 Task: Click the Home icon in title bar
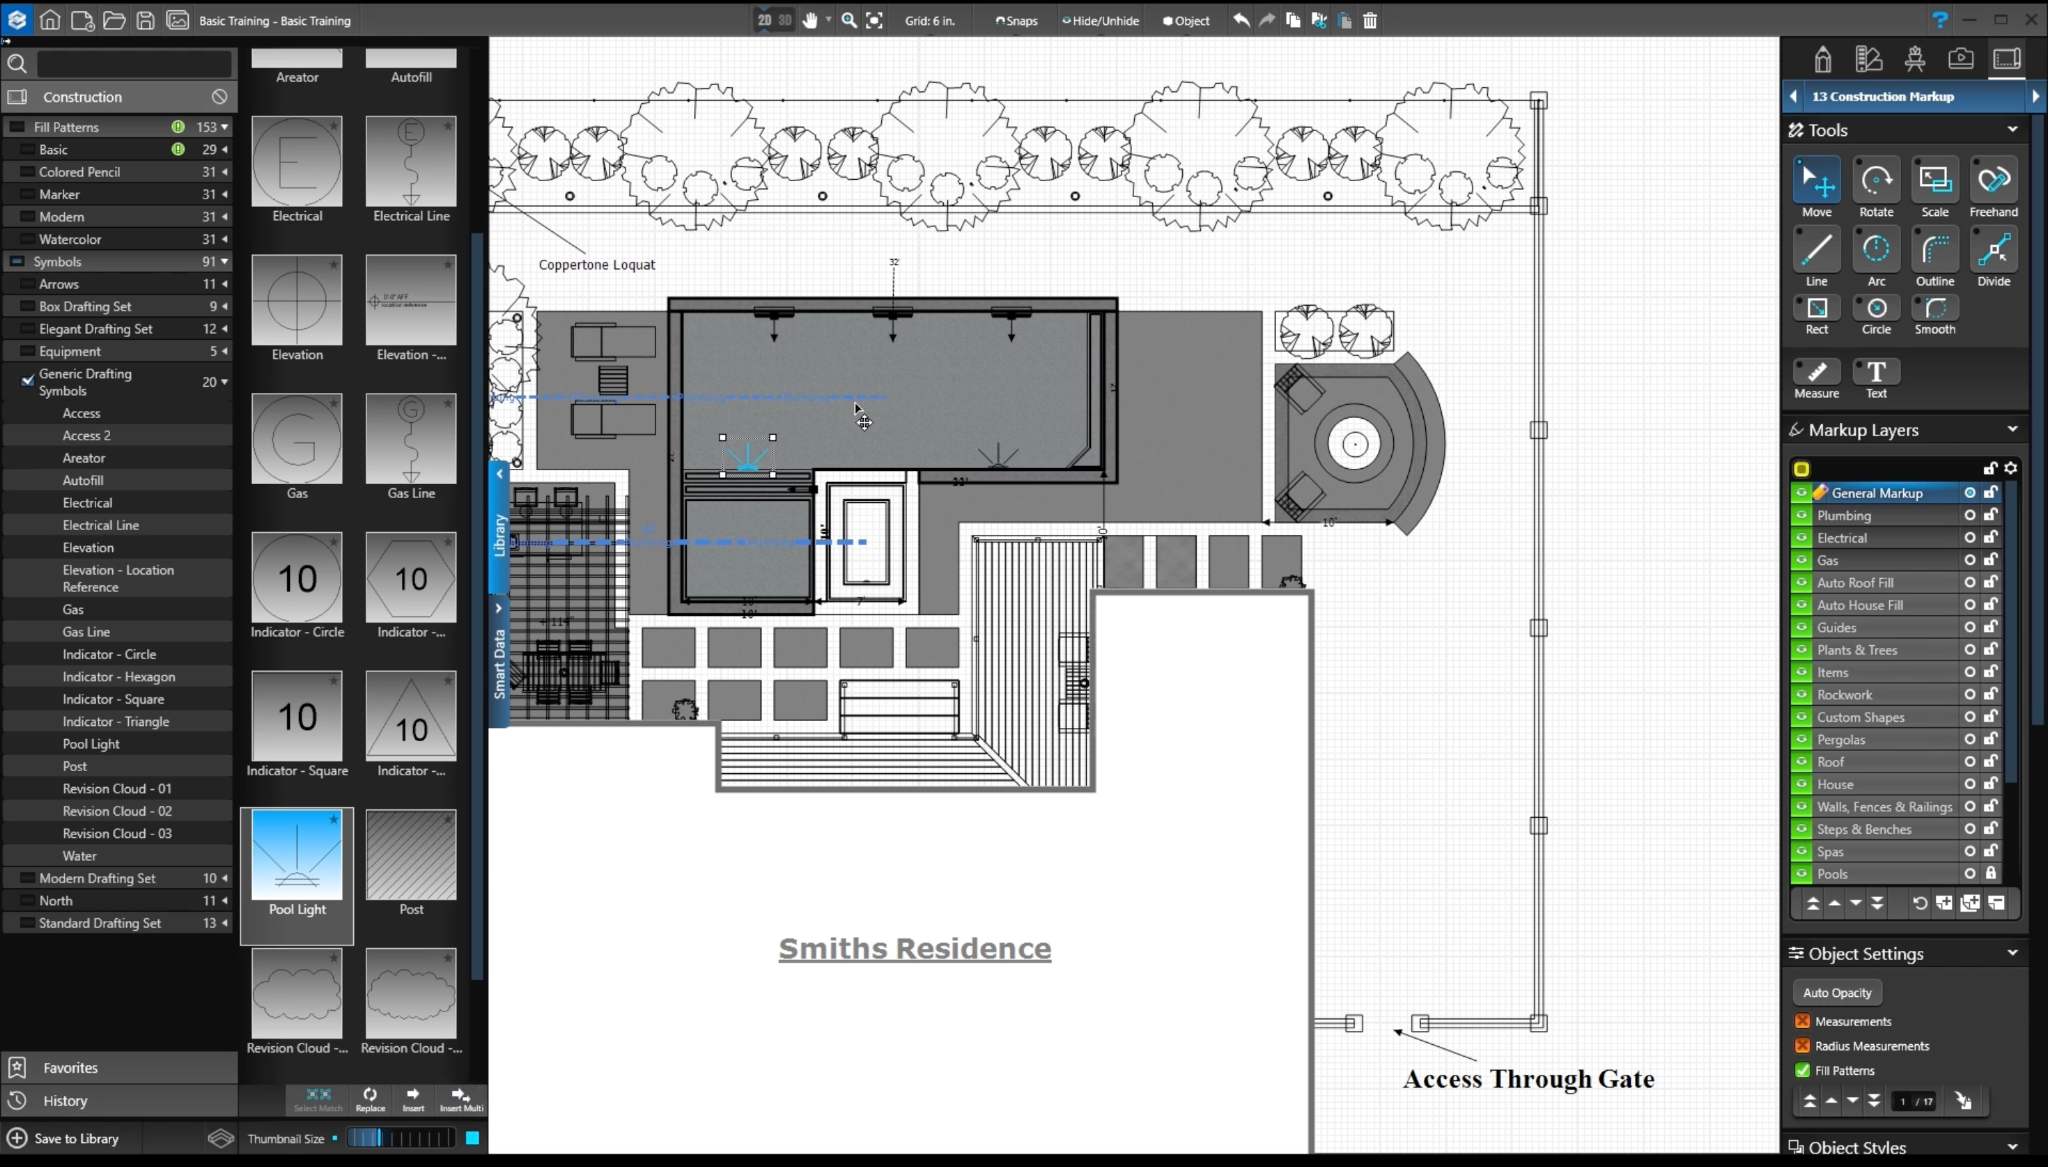50,20
